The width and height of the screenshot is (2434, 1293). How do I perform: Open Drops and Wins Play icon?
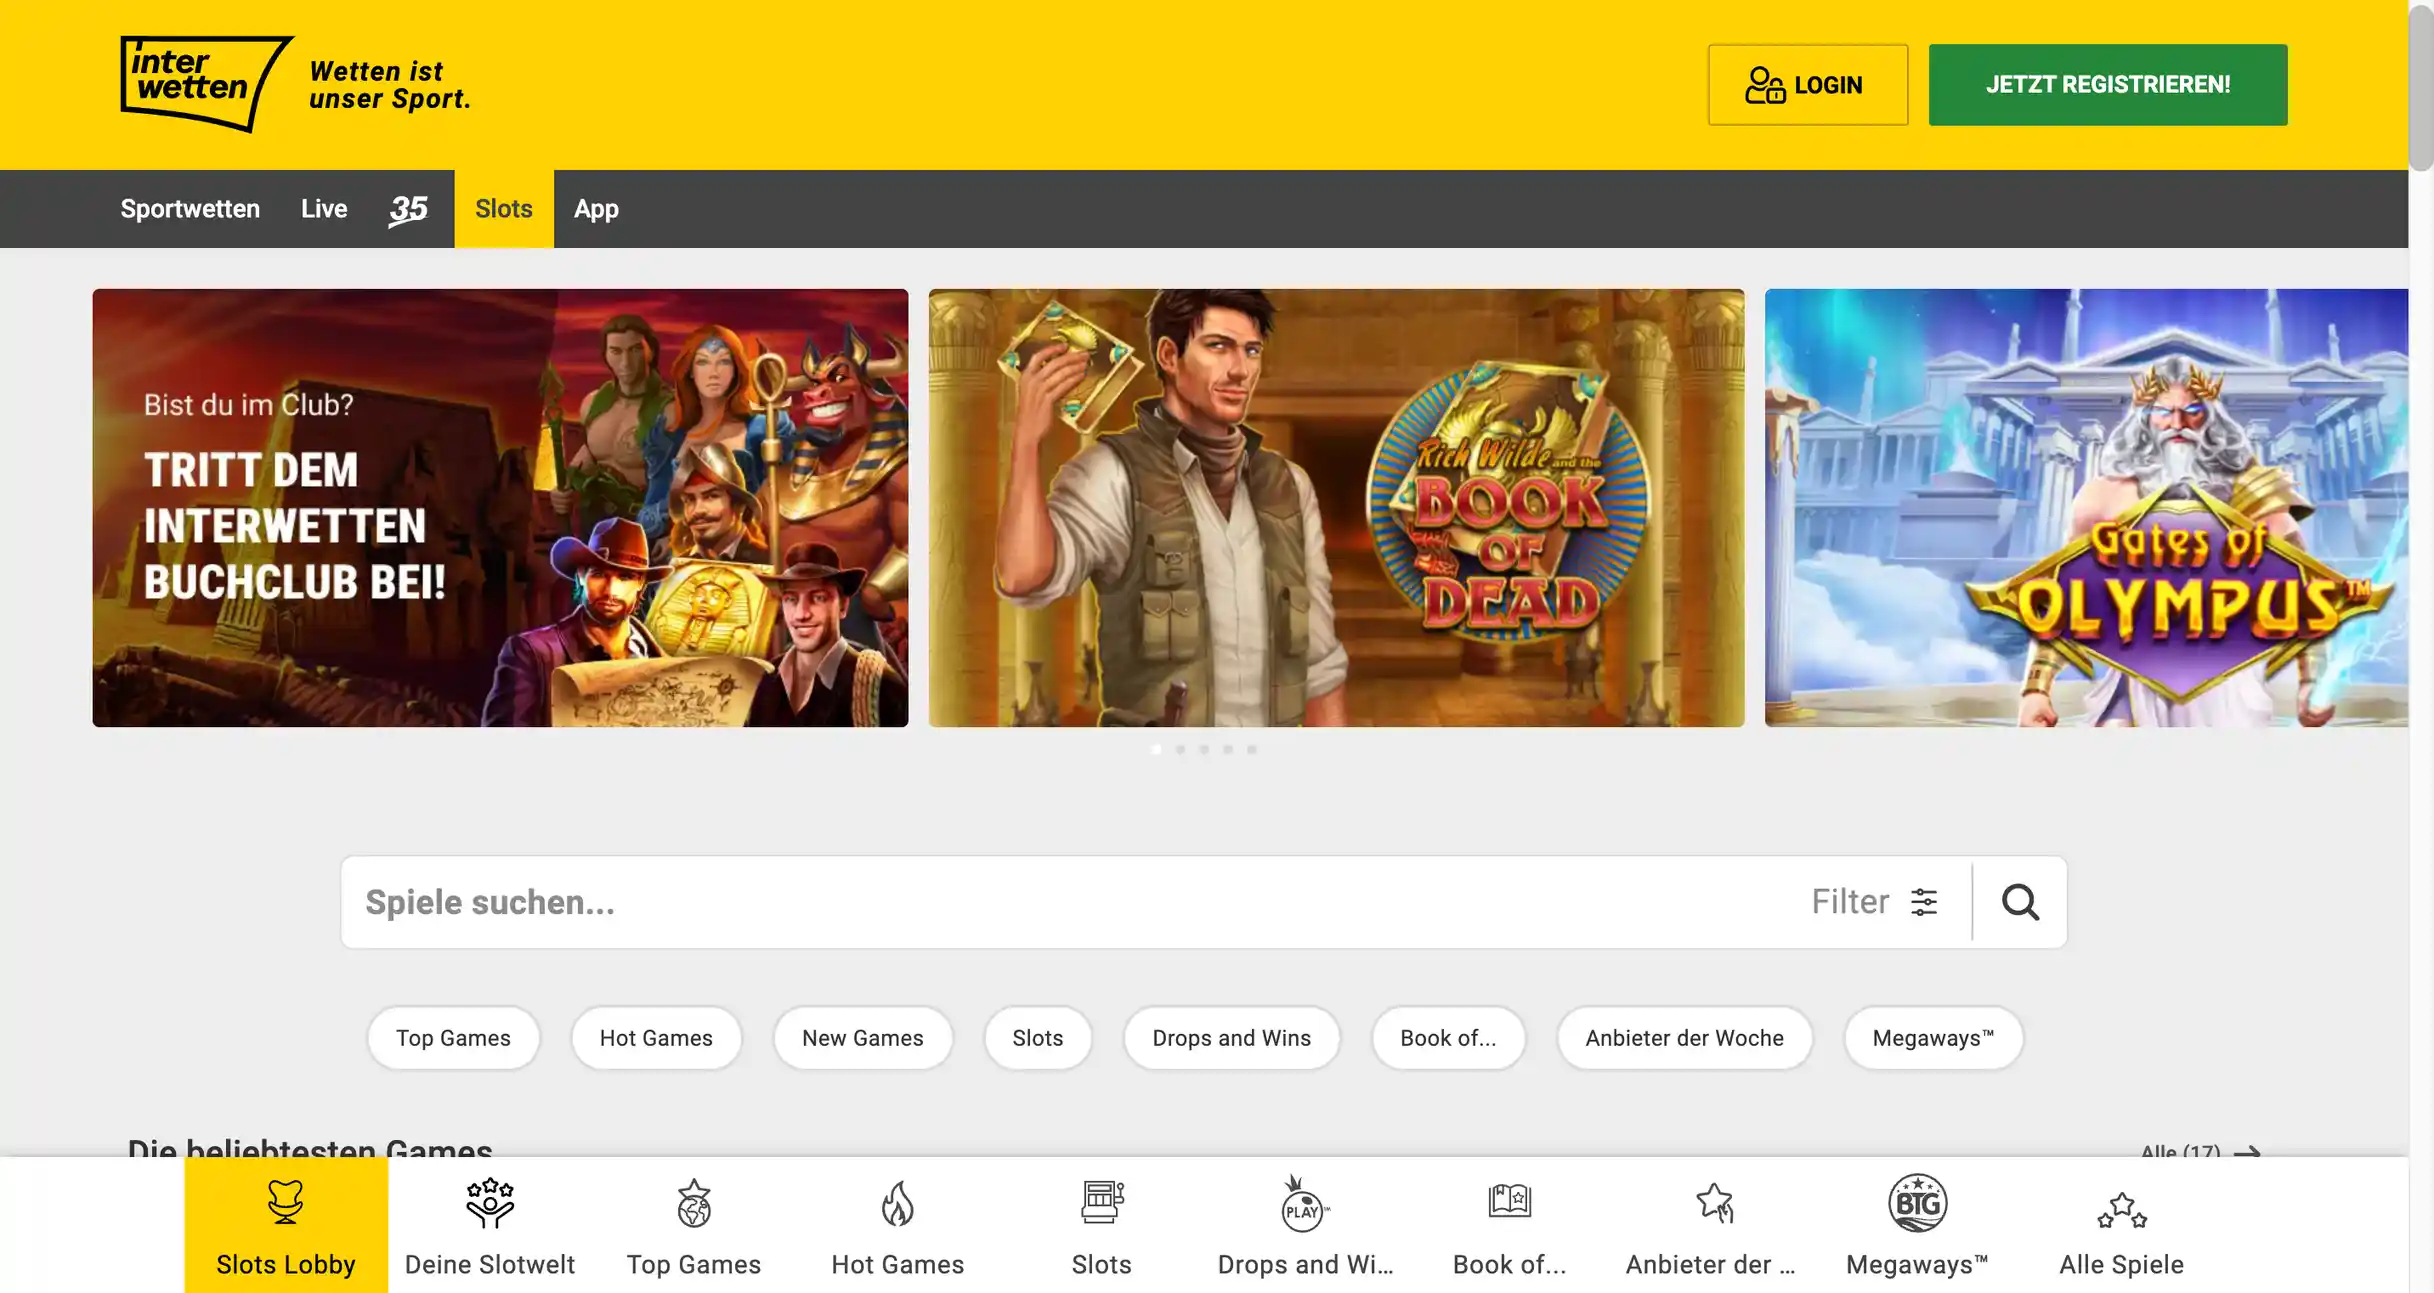pos(1304,1203)
